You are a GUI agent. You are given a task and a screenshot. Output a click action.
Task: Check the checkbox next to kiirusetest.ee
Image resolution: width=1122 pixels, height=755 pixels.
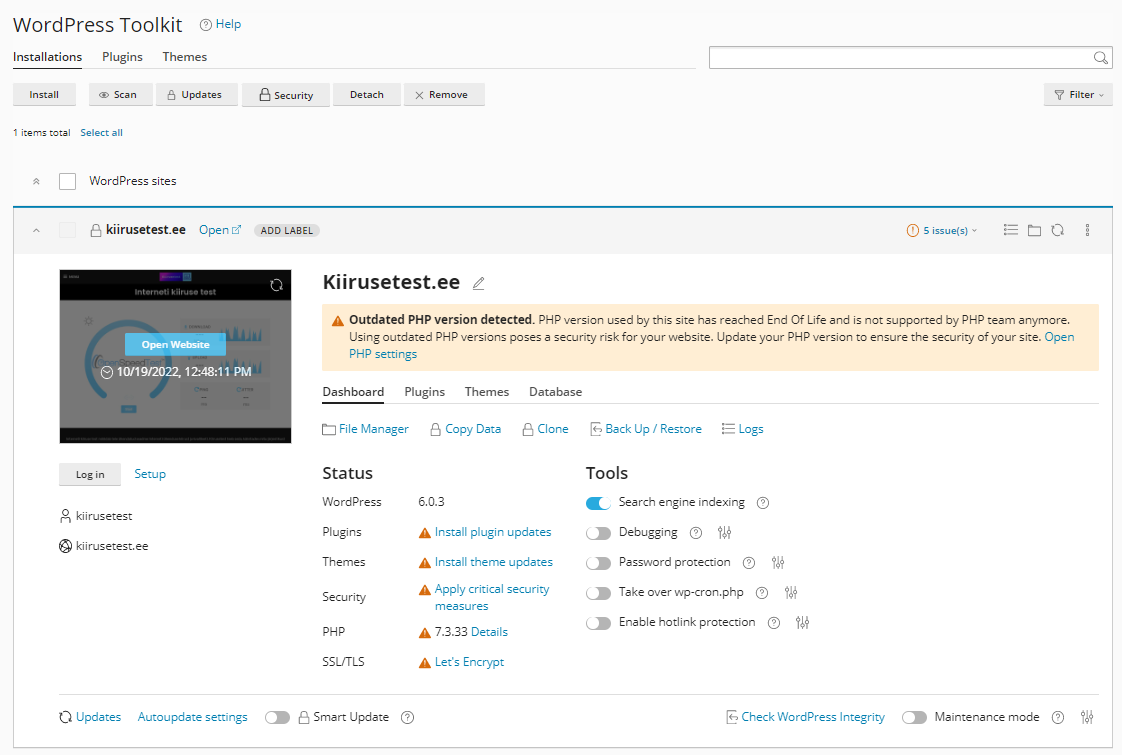[x=67, y=229]
